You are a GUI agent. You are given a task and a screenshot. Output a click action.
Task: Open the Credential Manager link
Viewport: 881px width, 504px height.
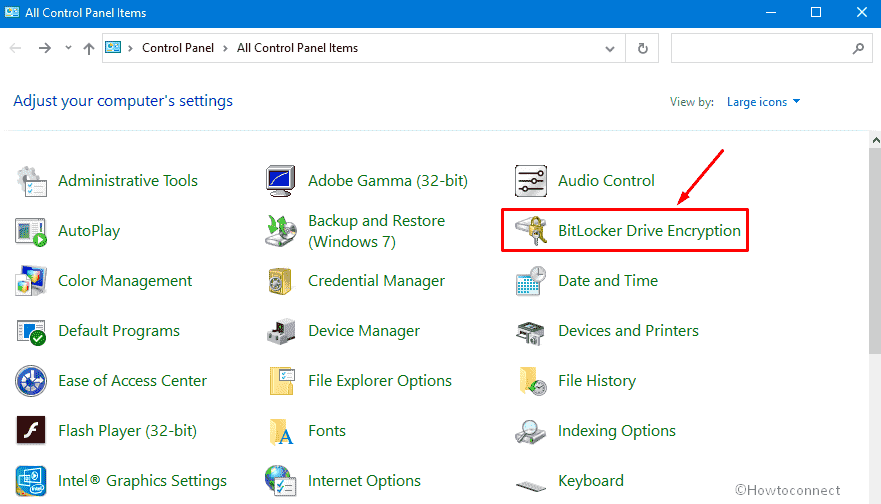pyautogui.click(x=376, y=281)
